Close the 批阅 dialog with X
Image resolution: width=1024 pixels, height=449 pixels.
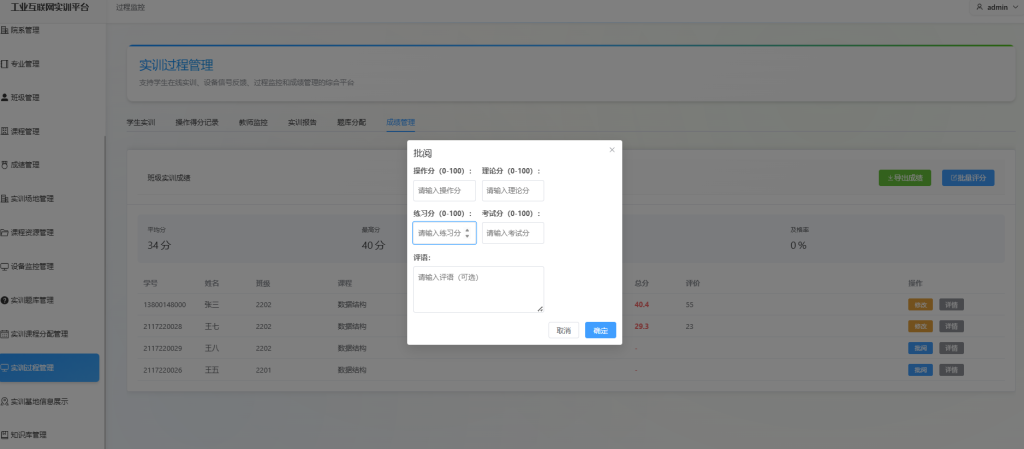pos(612,150)
